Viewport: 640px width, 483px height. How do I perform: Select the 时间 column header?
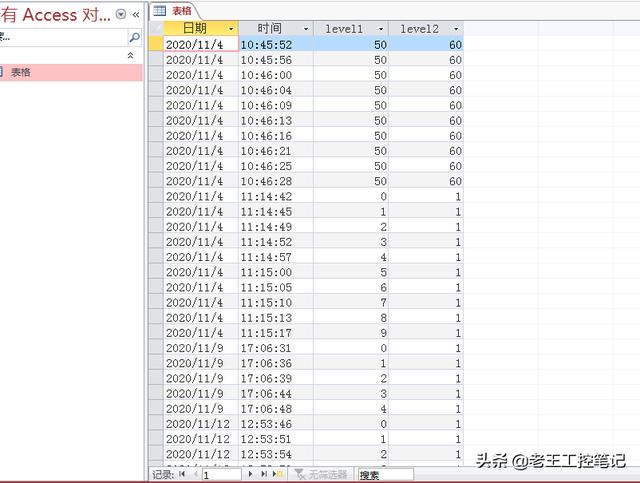(276, 29)
